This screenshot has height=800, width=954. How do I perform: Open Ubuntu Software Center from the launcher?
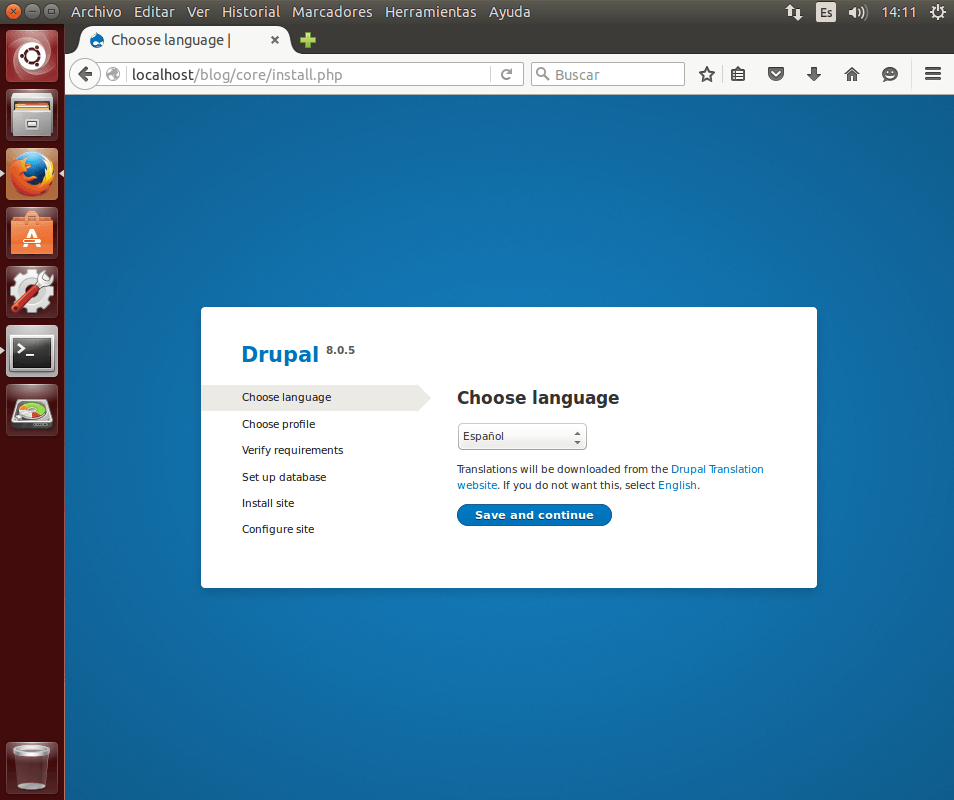(32, 234)
